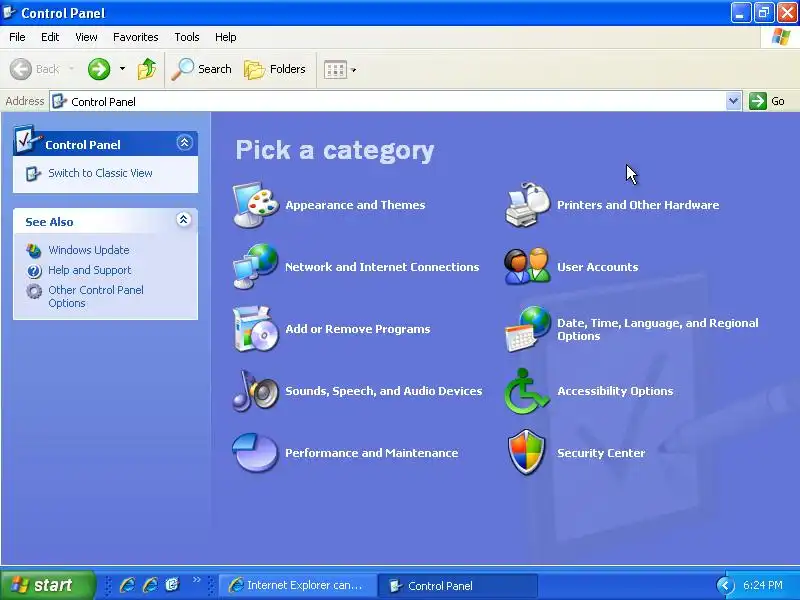
Task: Collapse the See Also sidebar section
Action: pos(184,220)
